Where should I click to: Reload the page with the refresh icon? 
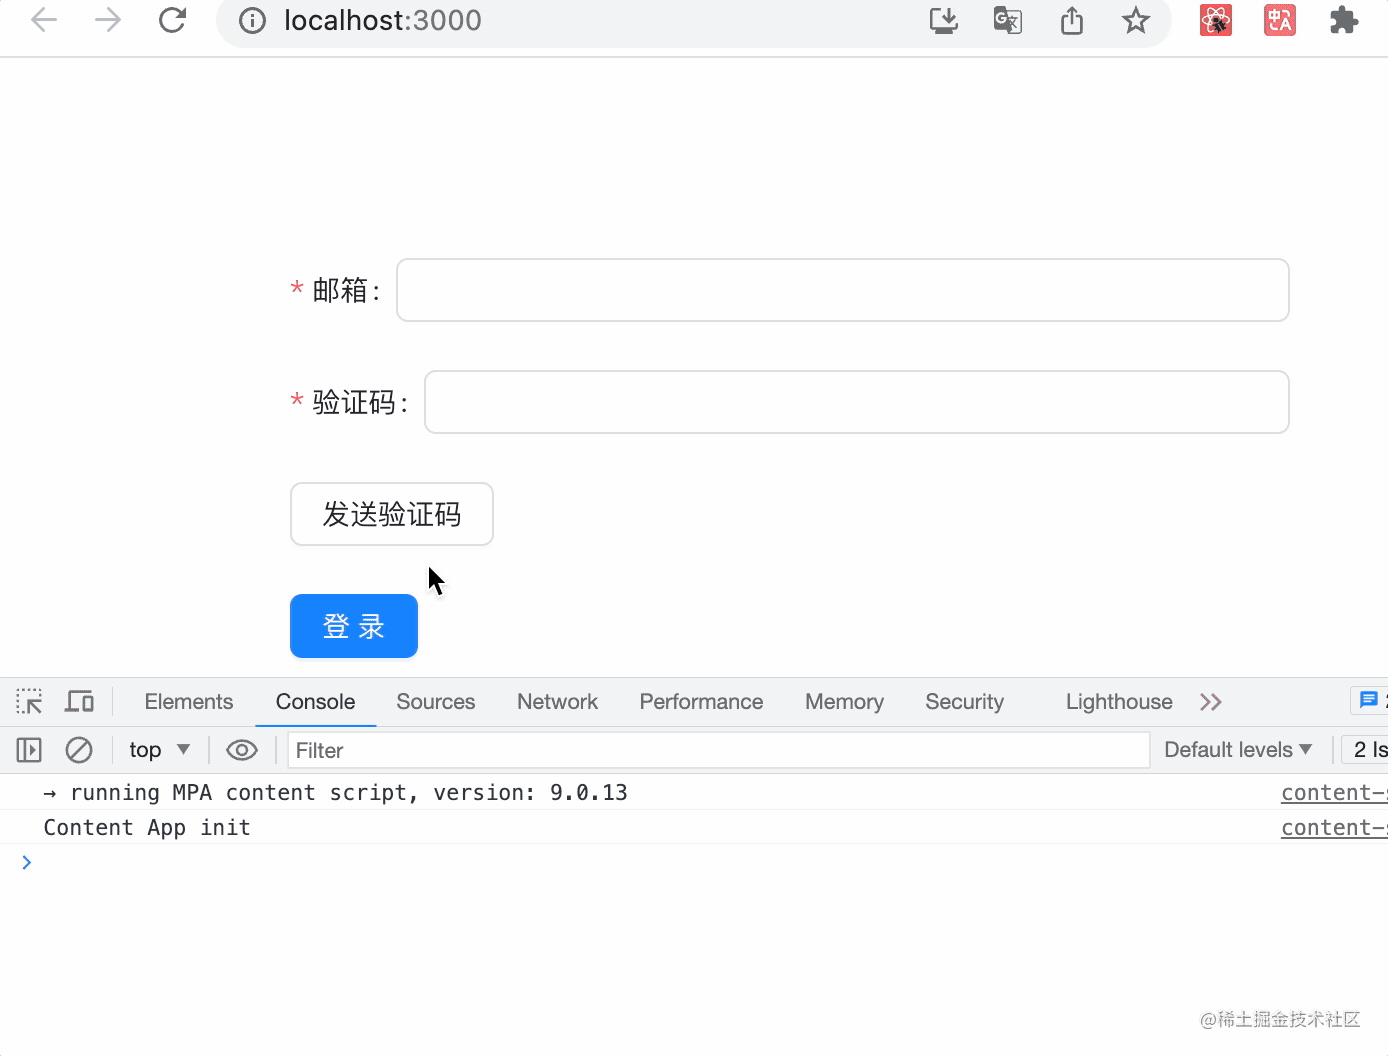(x=173, y=20)
